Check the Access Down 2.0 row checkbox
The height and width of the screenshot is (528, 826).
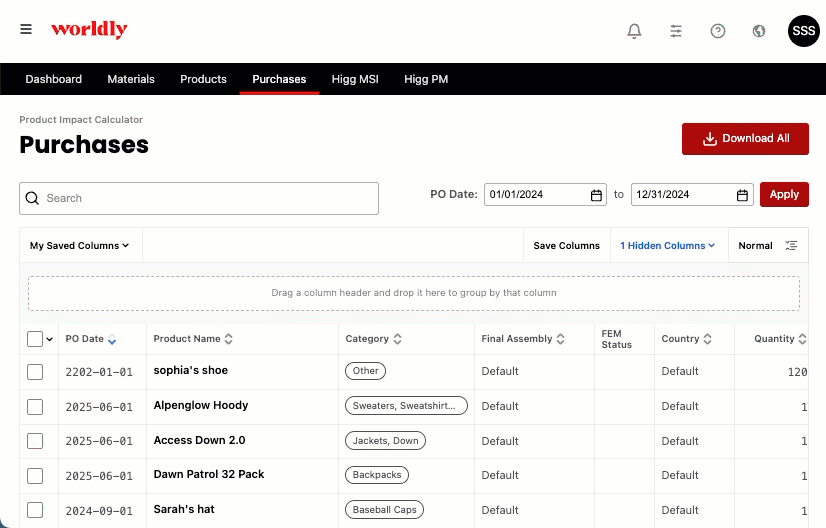35,441
